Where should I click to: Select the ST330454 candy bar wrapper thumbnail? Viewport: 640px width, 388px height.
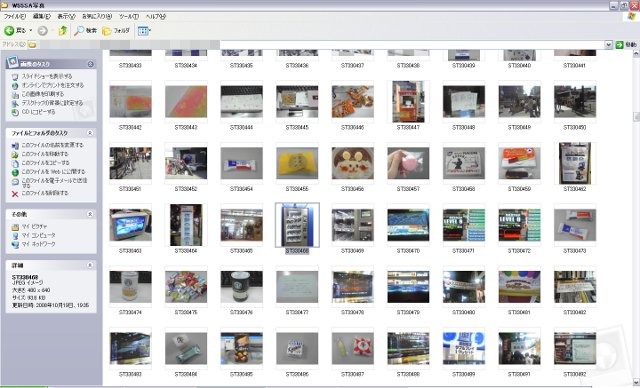click(241, 163)
